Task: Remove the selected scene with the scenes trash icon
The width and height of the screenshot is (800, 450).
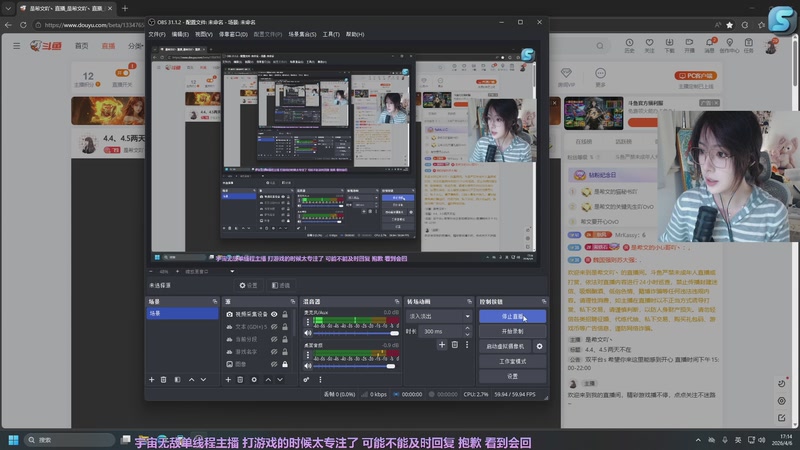Action: click(163, 380)
